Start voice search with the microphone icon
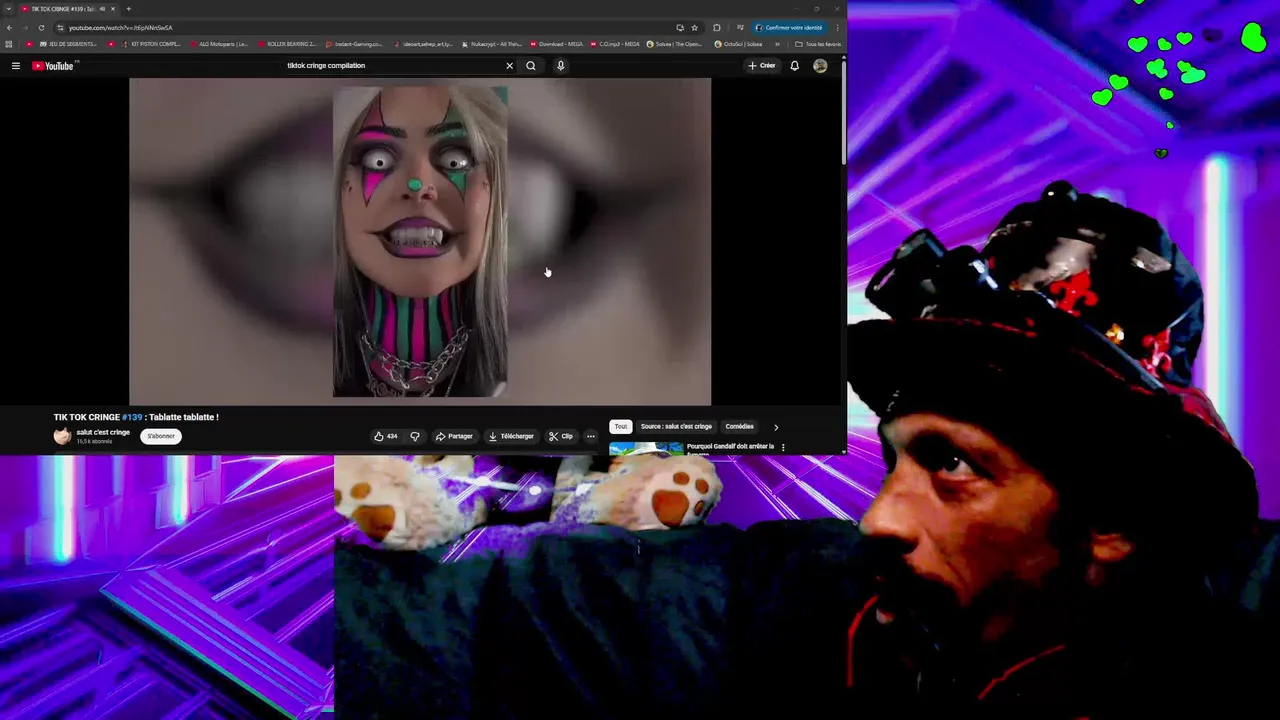This screenshot has width=1280, height=720. (x=561, y=66)
